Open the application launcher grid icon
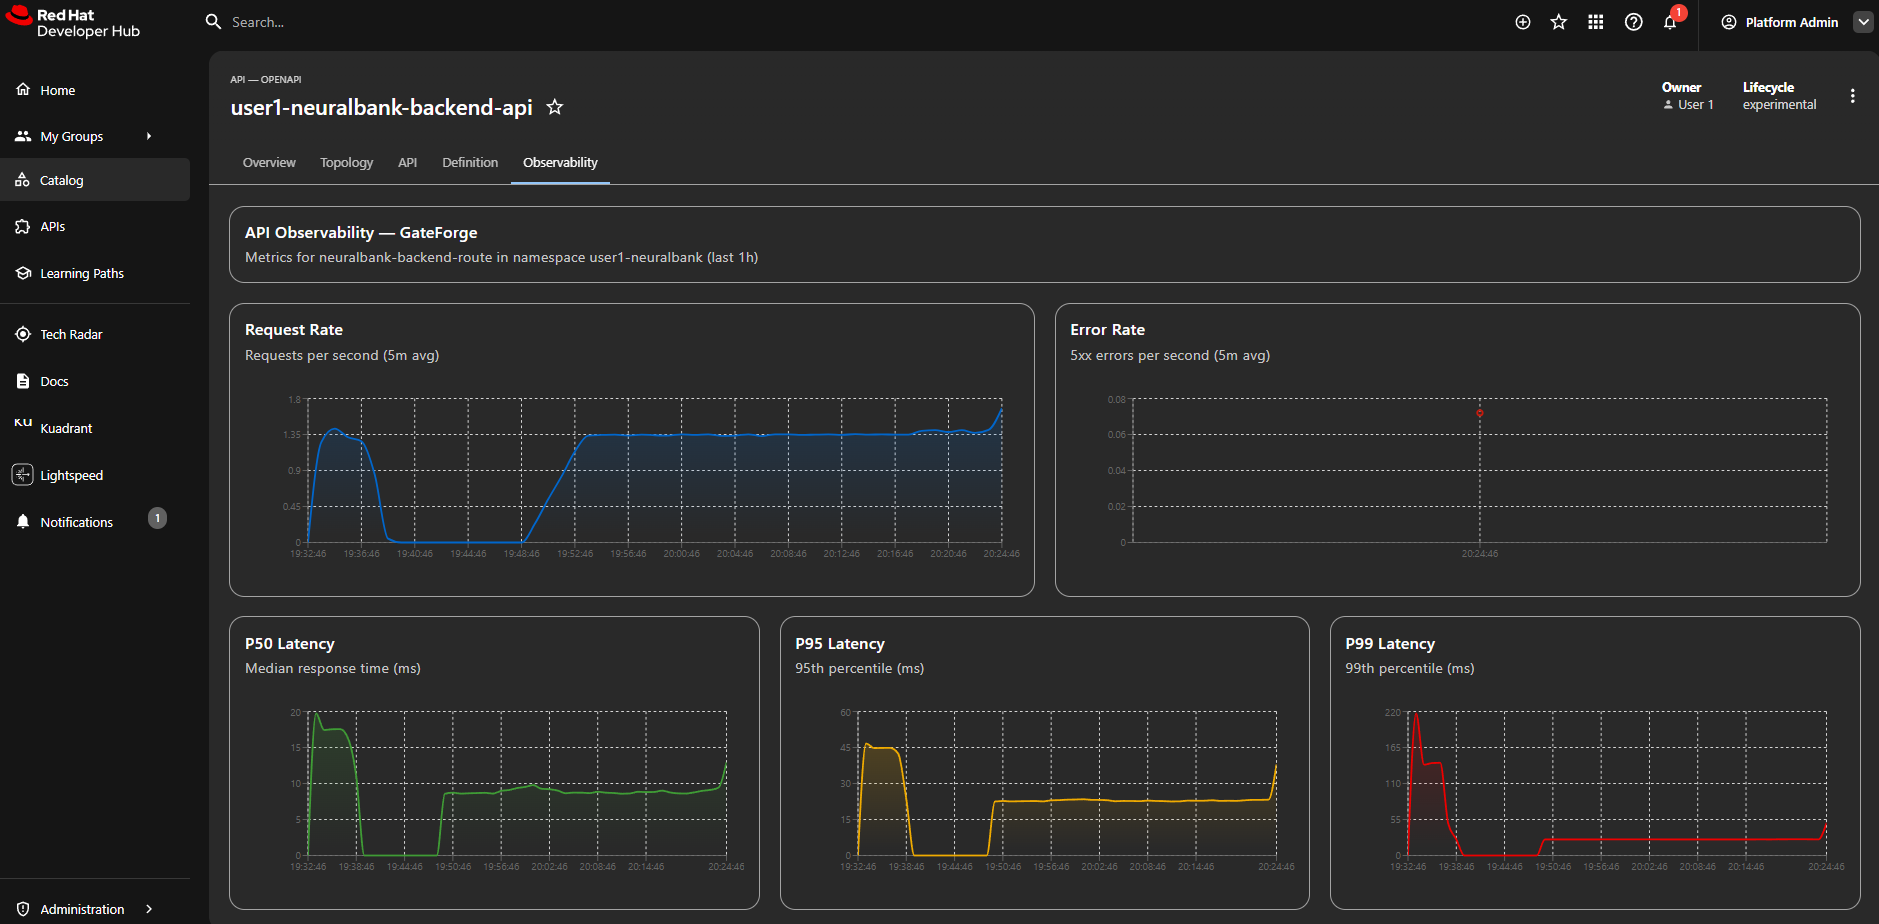The width and height of the screenshot is (1879, 924). click(x=1596, y=22)
